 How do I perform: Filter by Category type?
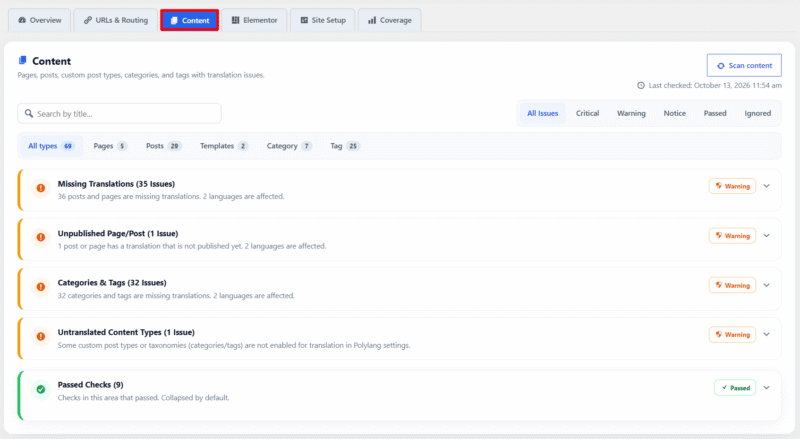[x=289, y=146]
